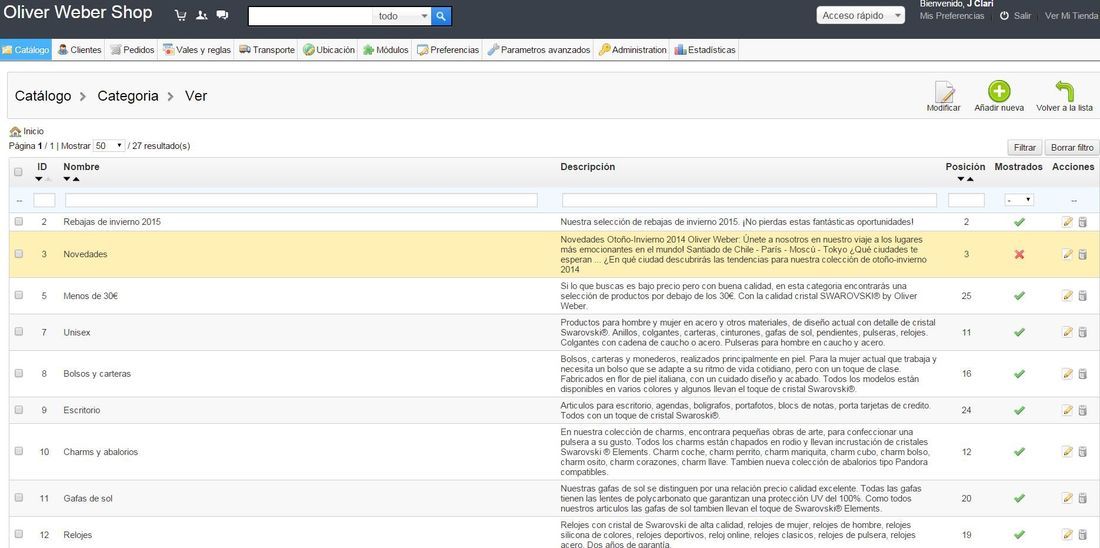Open the Mostrados filter dropdown

point(1019,200)
